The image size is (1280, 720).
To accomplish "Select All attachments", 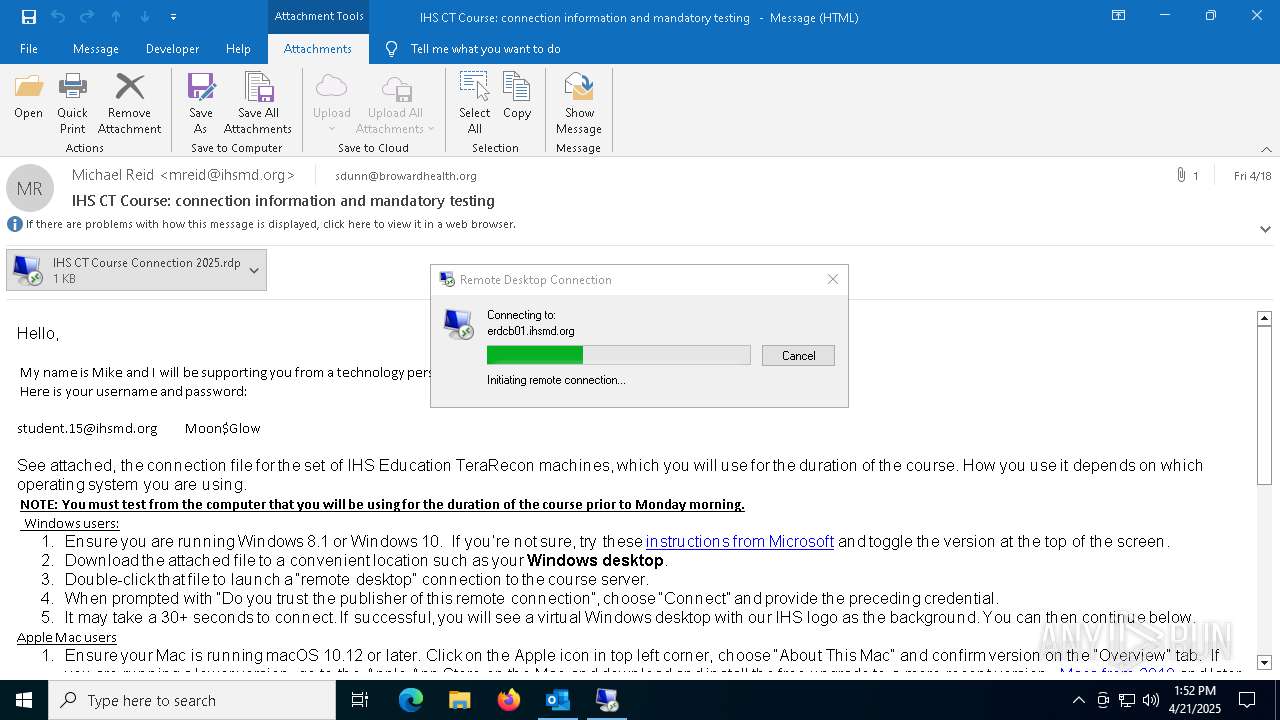I will (474, 104).
